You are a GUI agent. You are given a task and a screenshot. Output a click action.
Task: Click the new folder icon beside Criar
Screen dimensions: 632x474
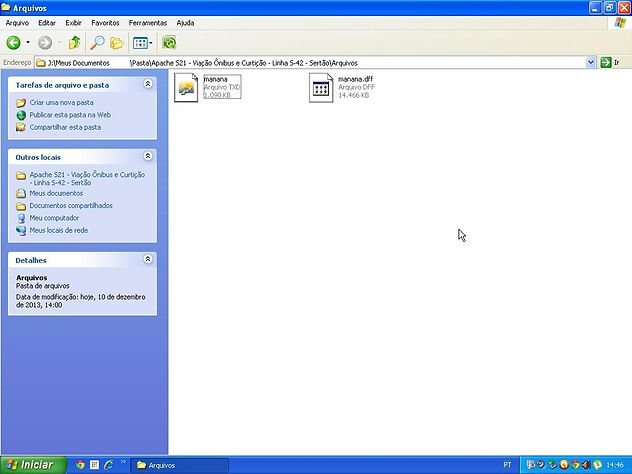(21, 103)
